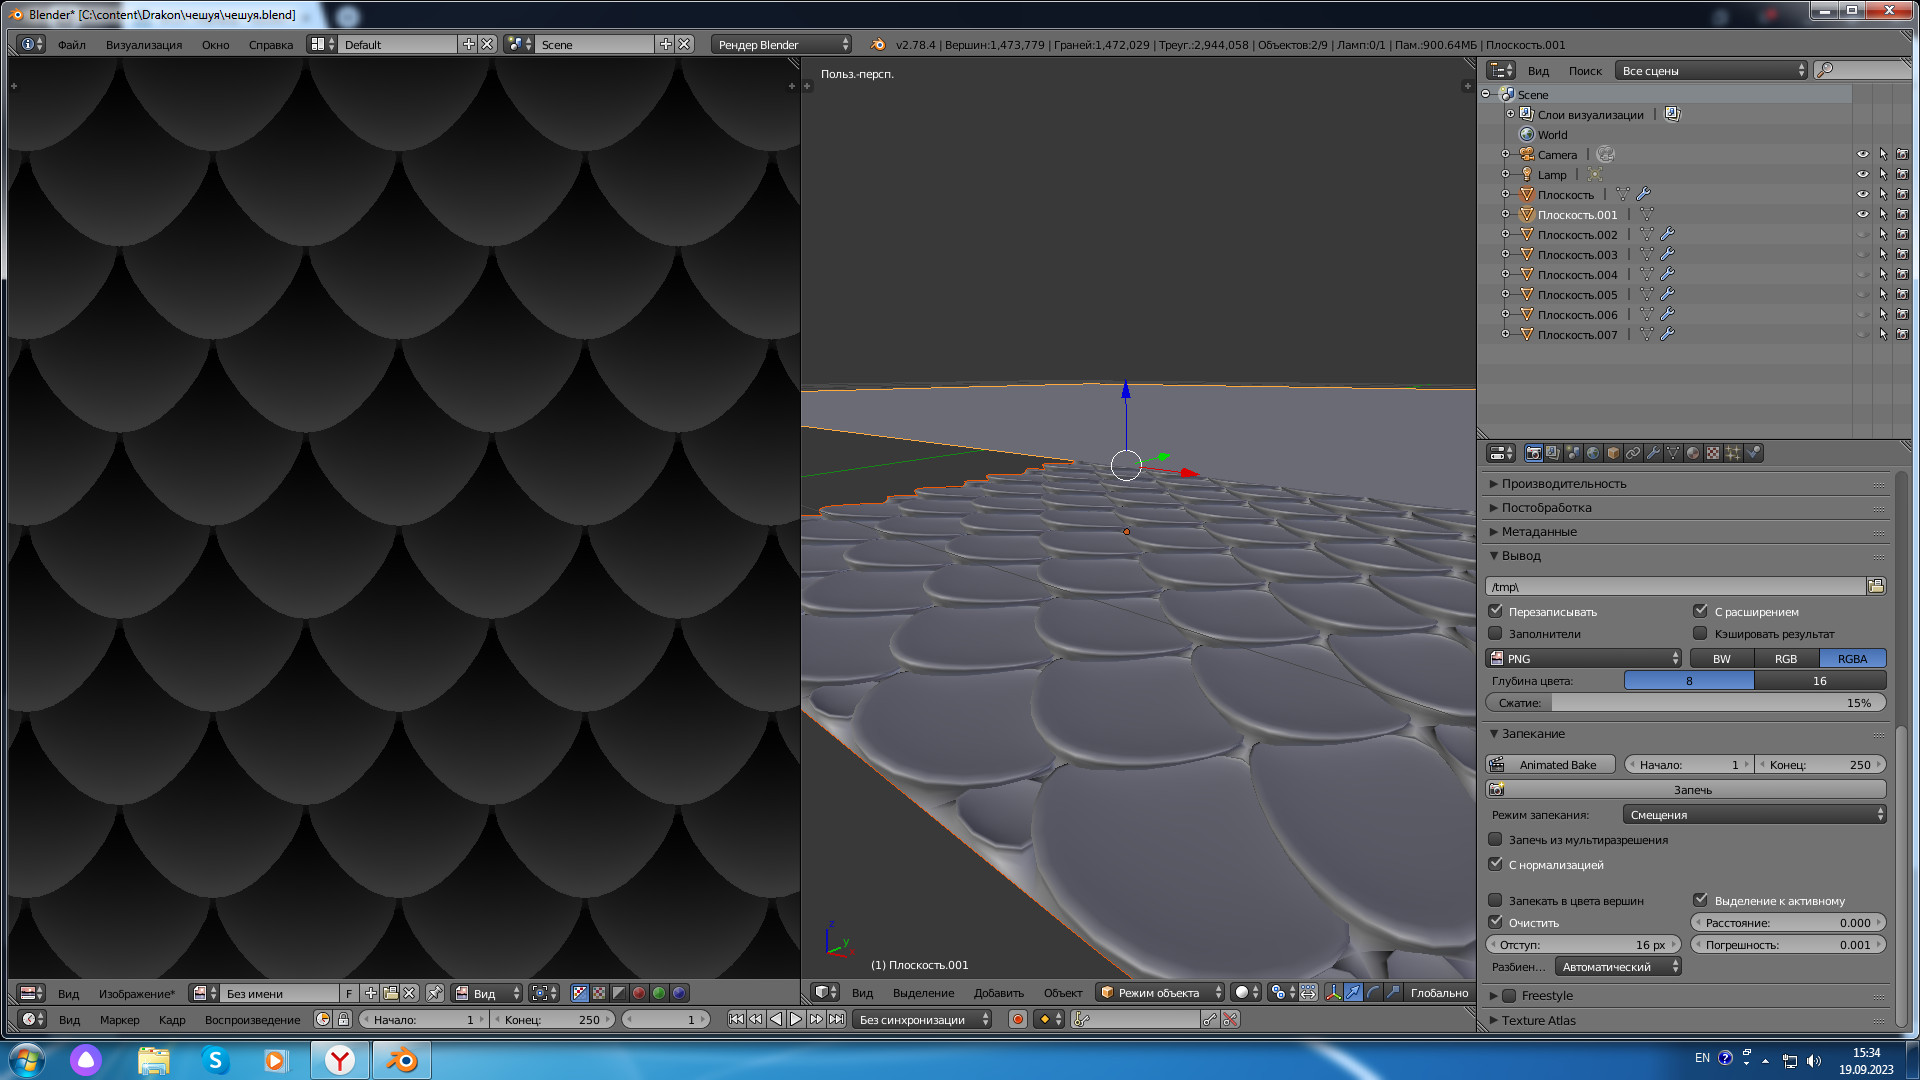Open the 'Файл' menu

pos(71,44)
